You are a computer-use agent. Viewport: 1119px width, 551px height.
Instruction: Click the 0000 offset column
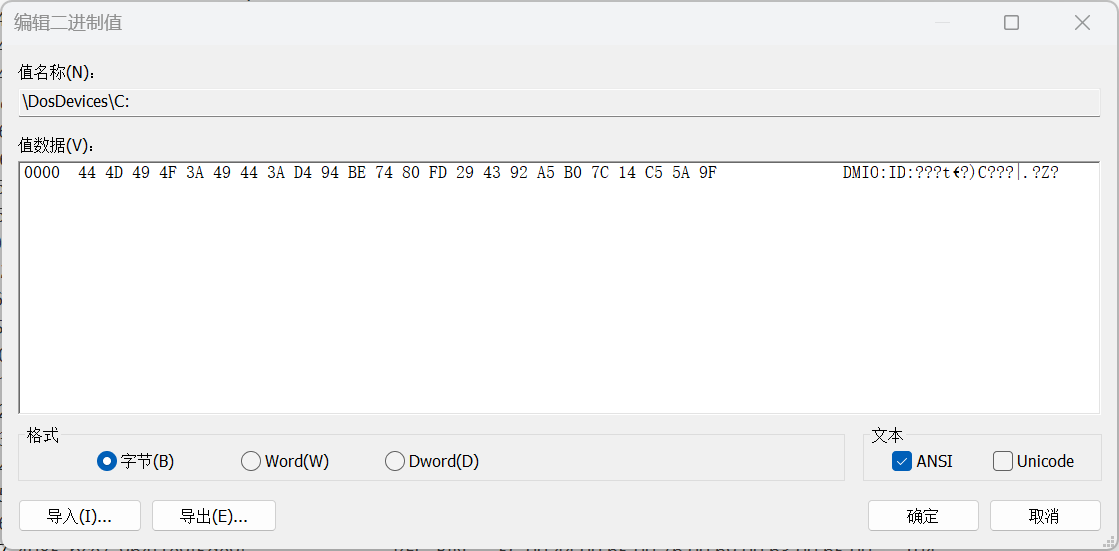click(41, 173)
